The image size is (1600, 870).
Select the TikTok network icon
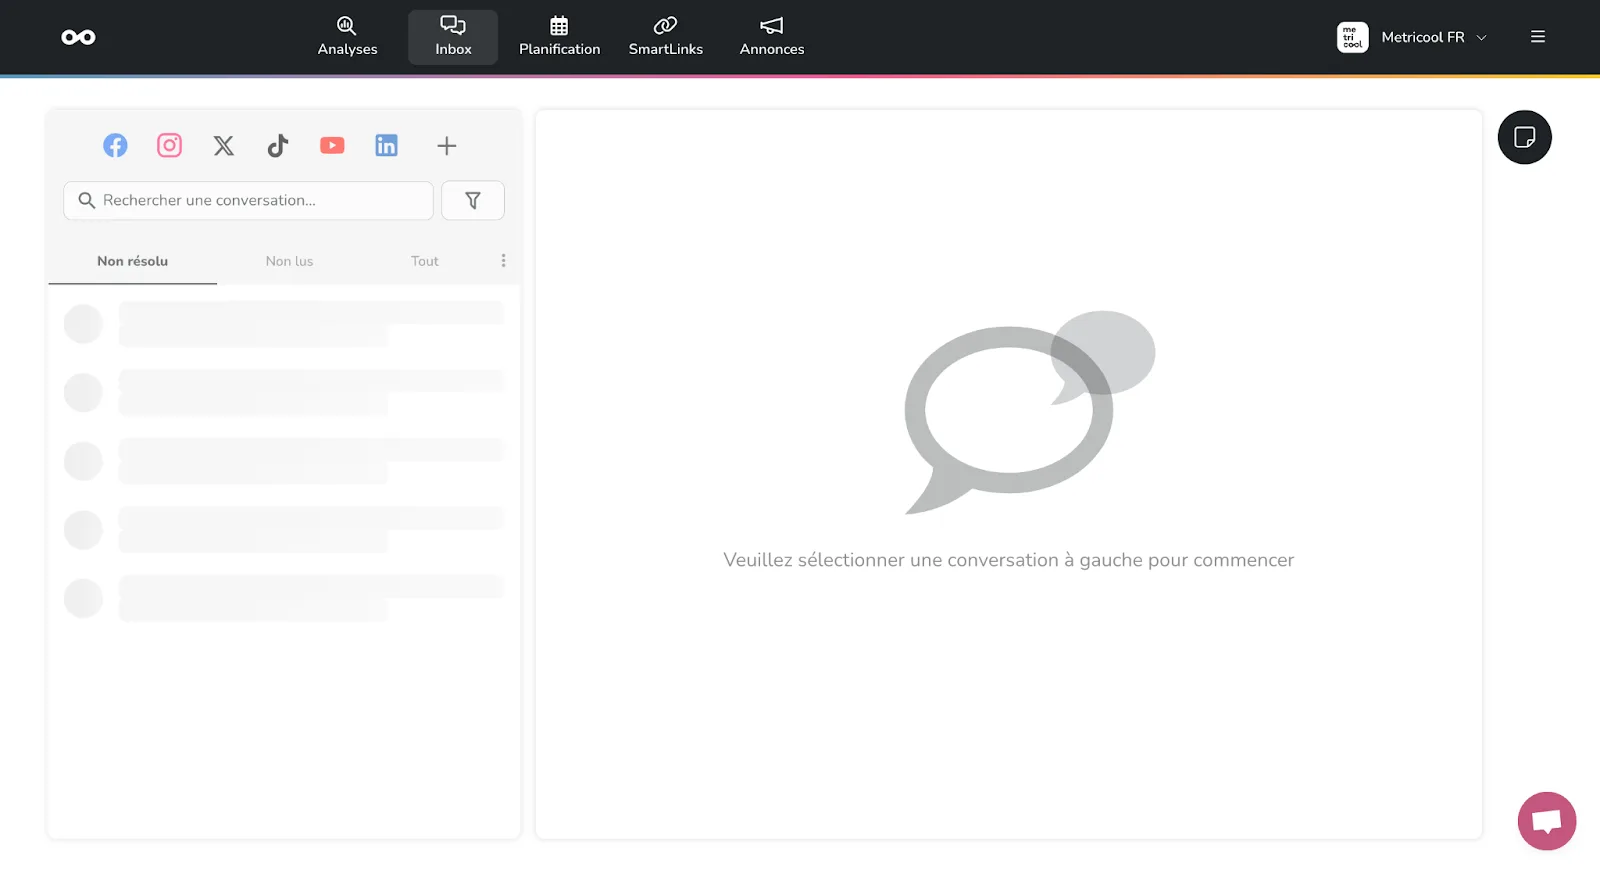click(278, 146)
